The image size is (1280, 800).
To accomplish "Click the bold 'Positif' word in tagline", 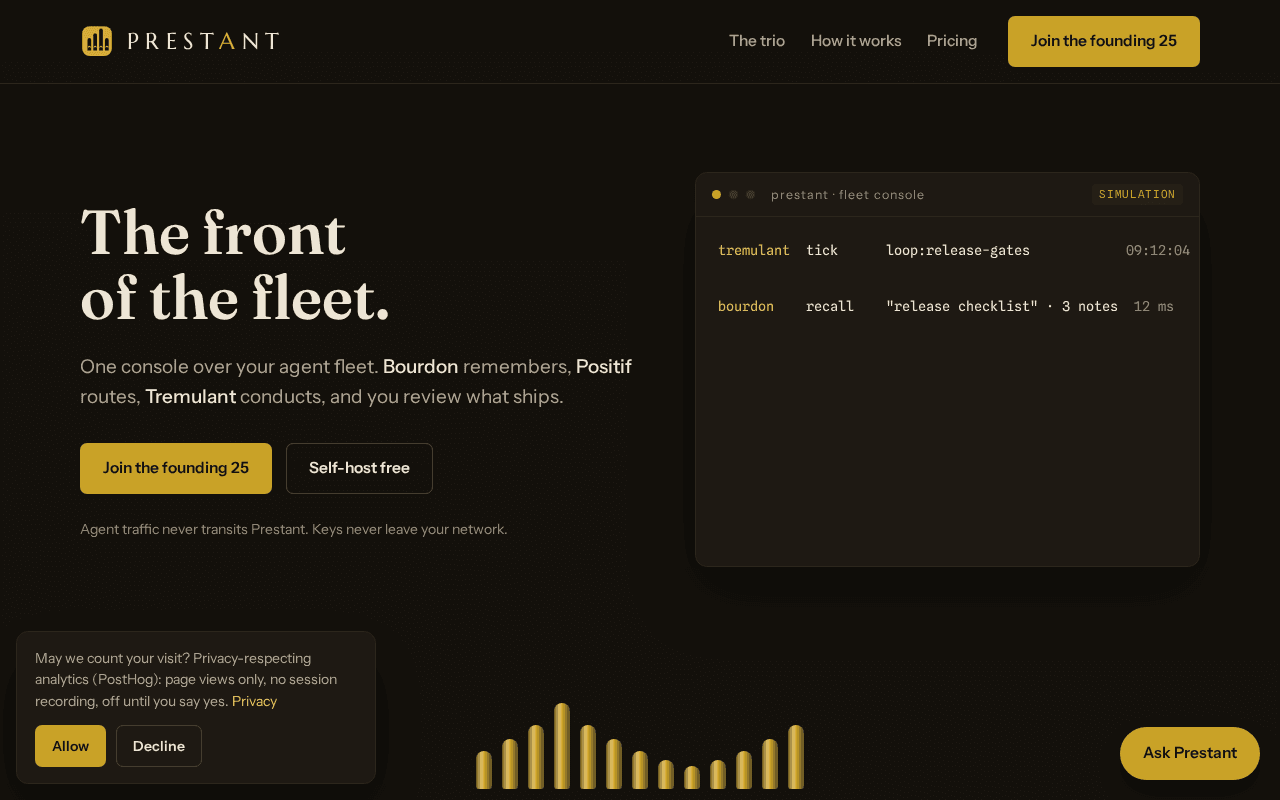I will [x=604, y=367].
